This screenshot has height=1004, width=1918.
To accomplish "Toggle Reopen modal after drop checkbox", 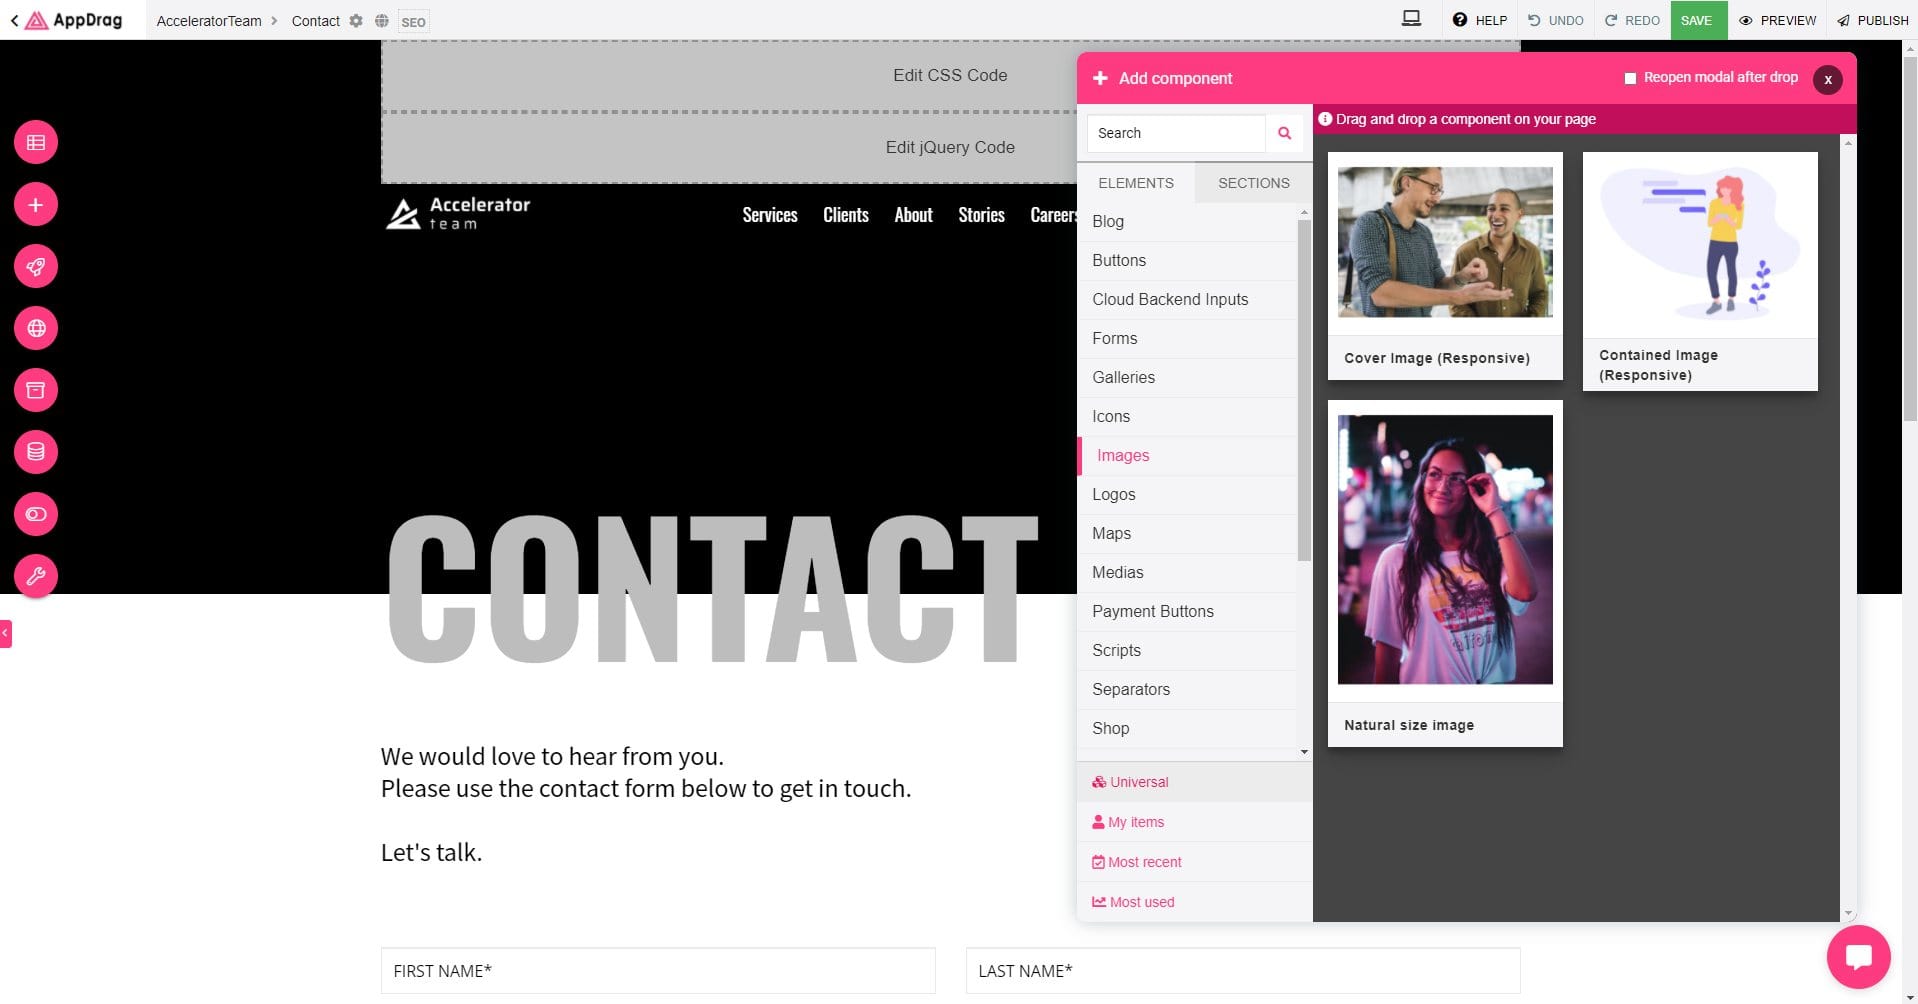I will (1630, 78).
